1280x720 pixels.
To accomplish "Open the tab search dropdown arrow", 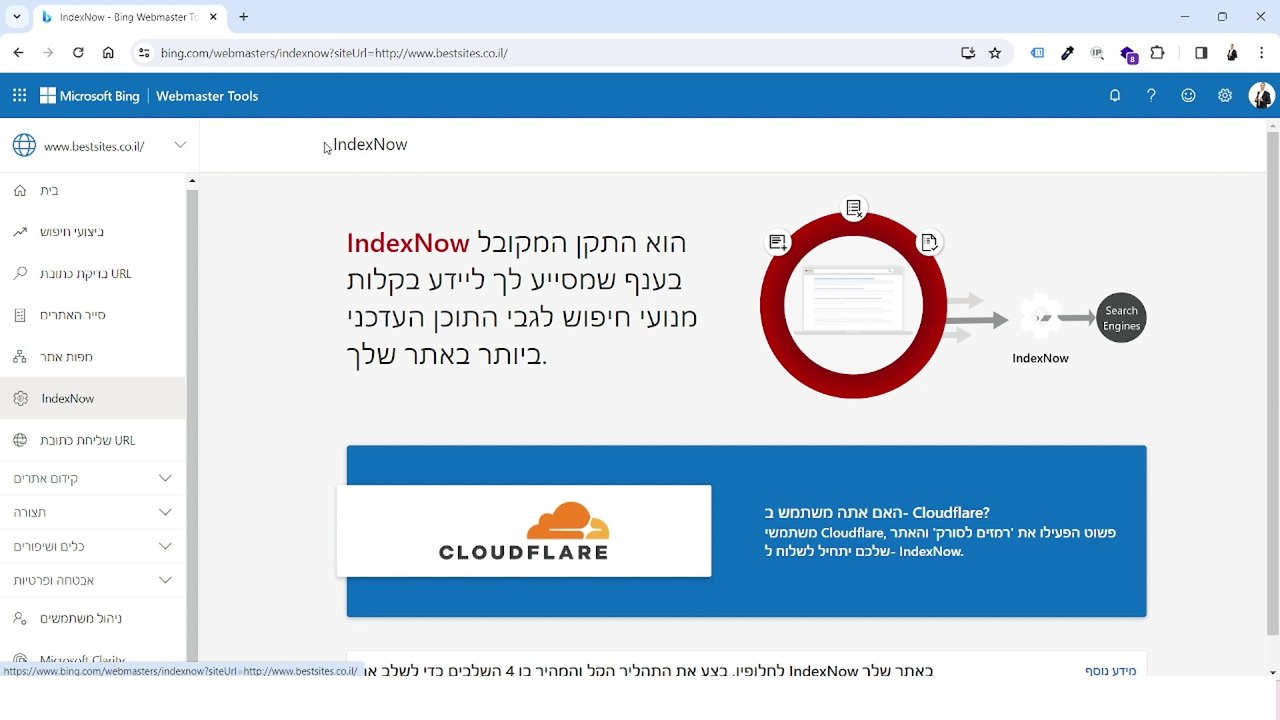I will pyautogui.click(x=16, y=17).
